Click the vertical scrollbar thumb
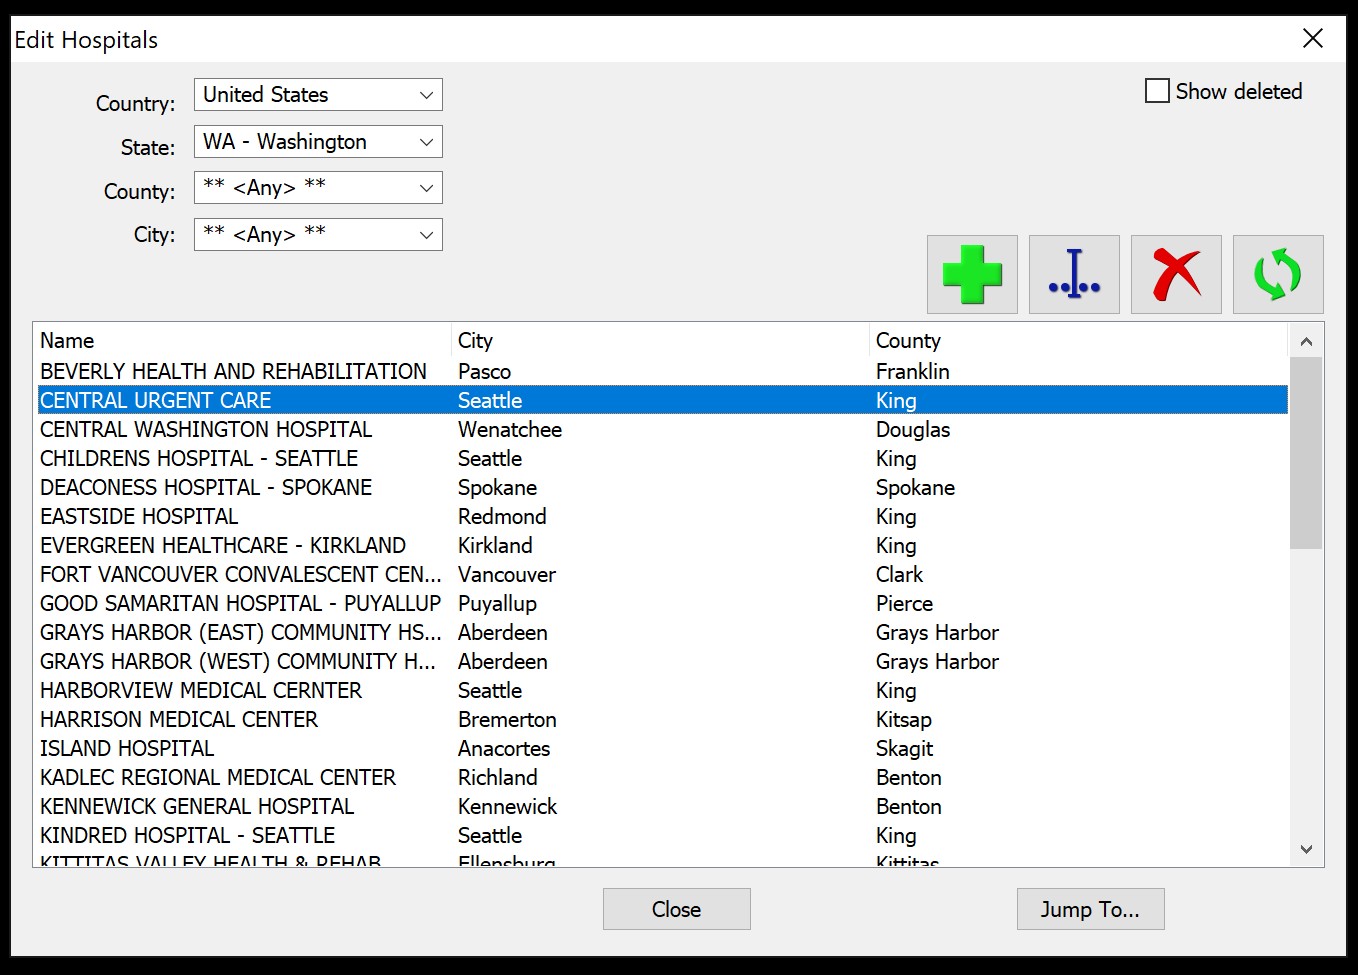This screenshot has height=975, width=1358. pyautogui.click(x=1306, y=453)
